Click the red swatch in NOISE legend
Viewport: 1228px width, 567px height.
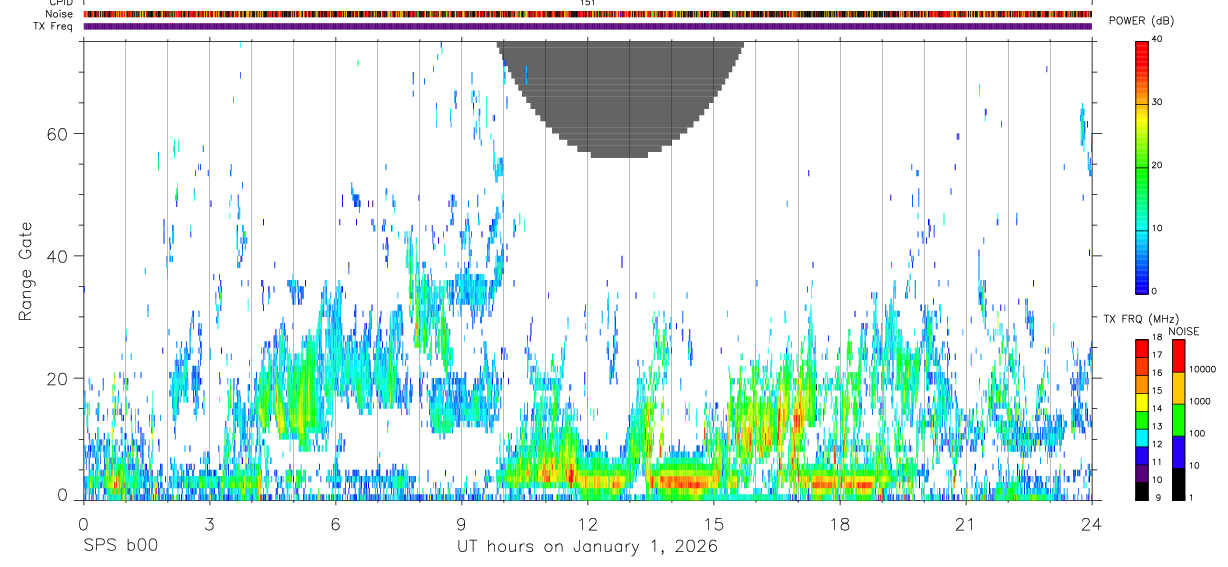point(1178,356)
